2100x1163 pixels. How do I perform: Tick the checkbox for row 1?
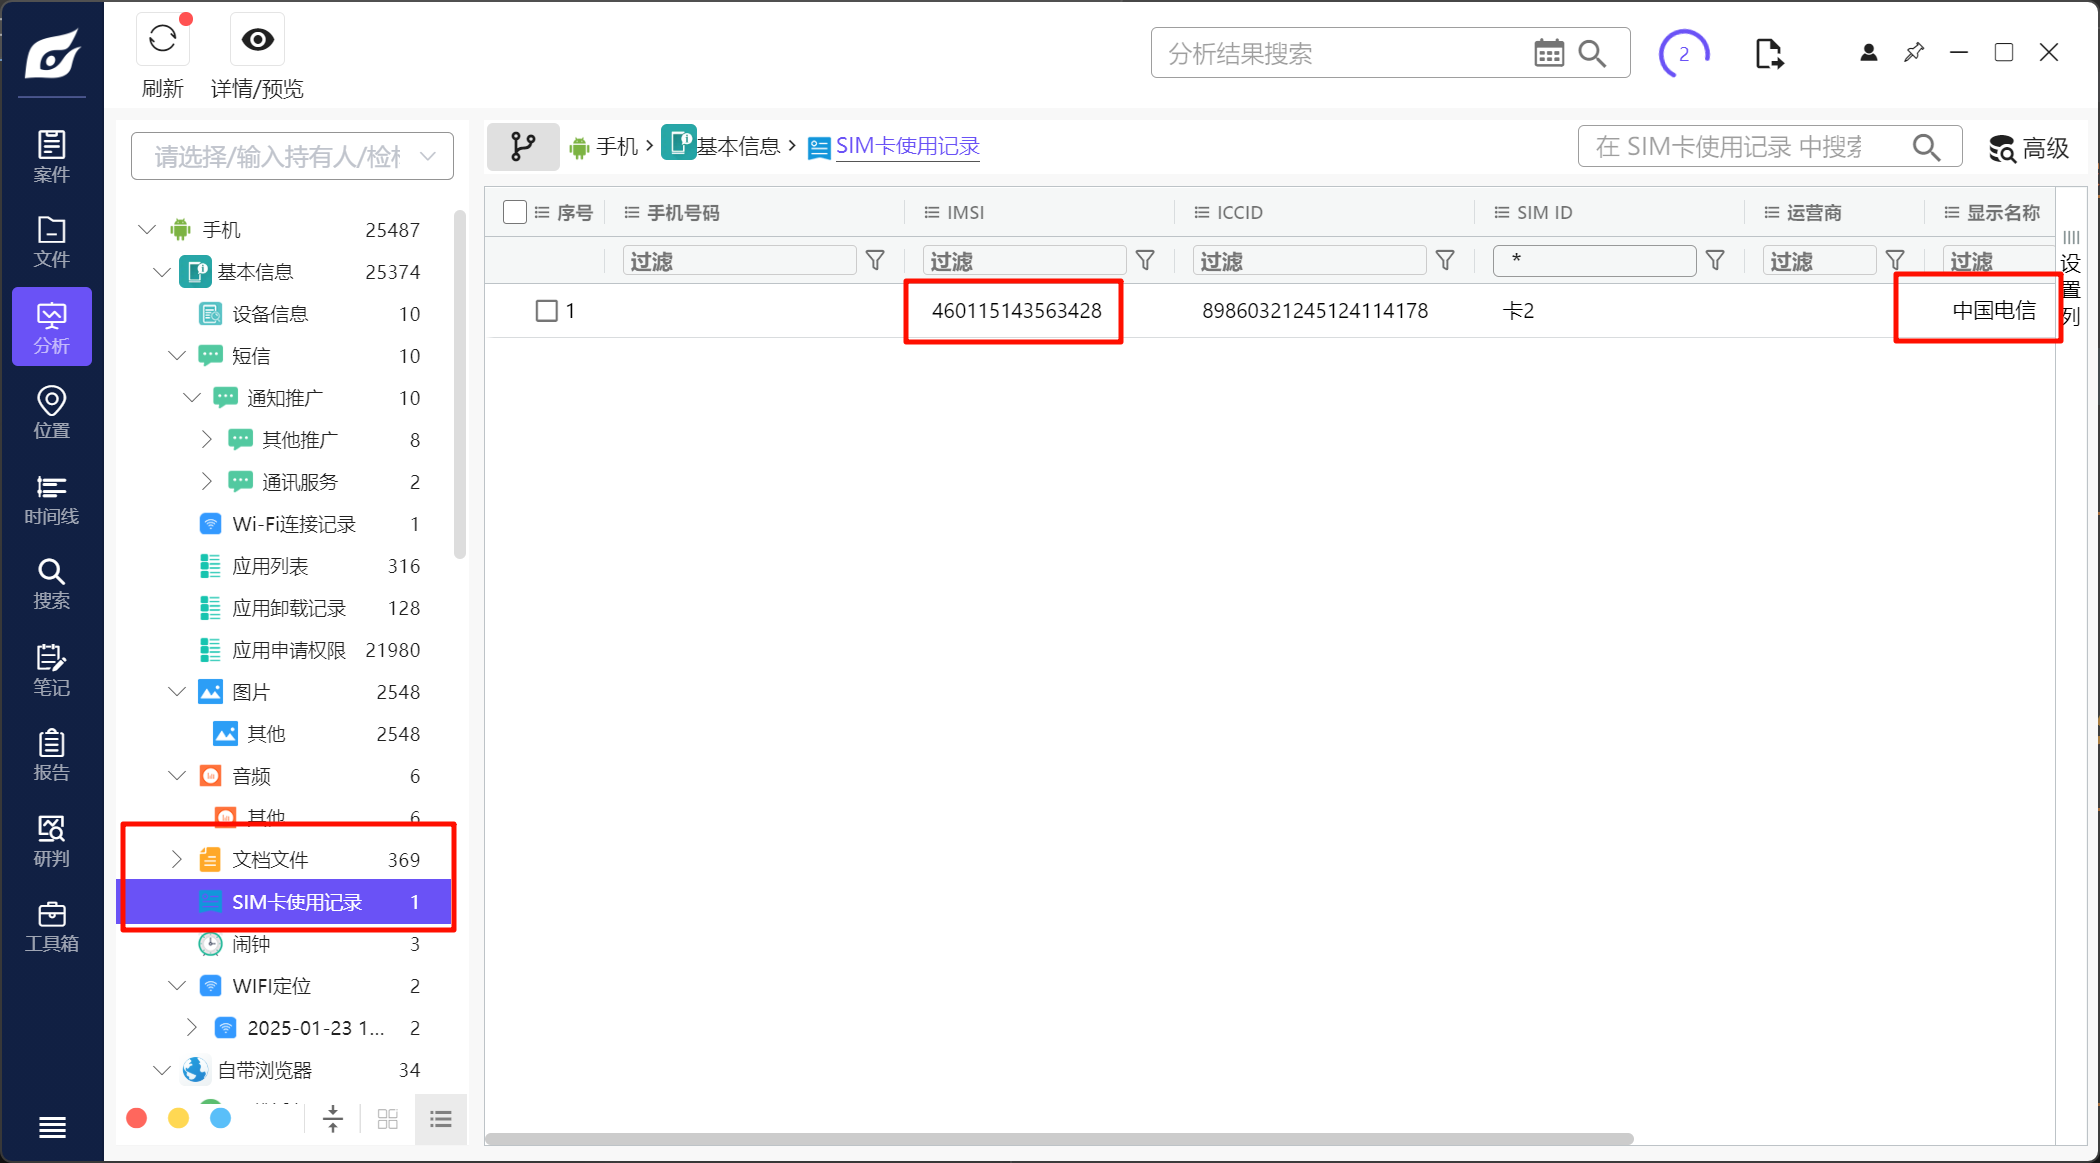(547, 311)
